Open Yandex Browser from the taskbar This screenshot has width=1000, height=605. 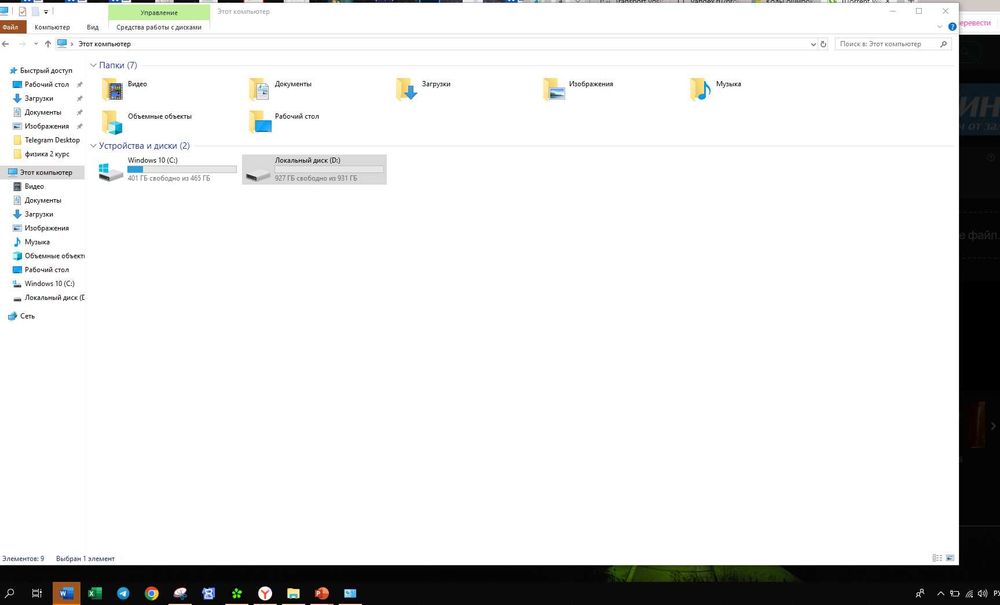tap(265, 593)
